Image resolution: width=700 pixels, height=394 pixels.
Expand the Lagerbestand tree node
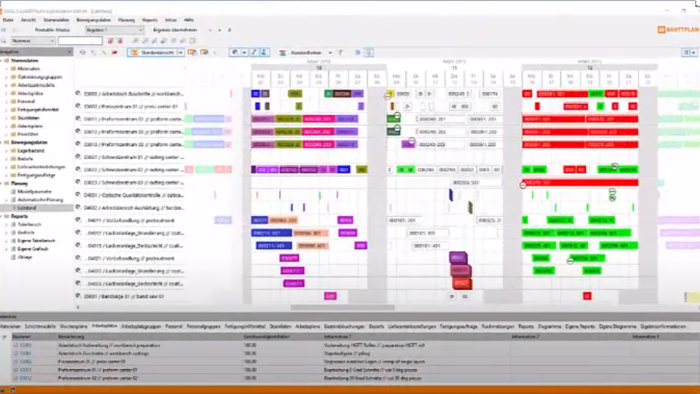6,151
